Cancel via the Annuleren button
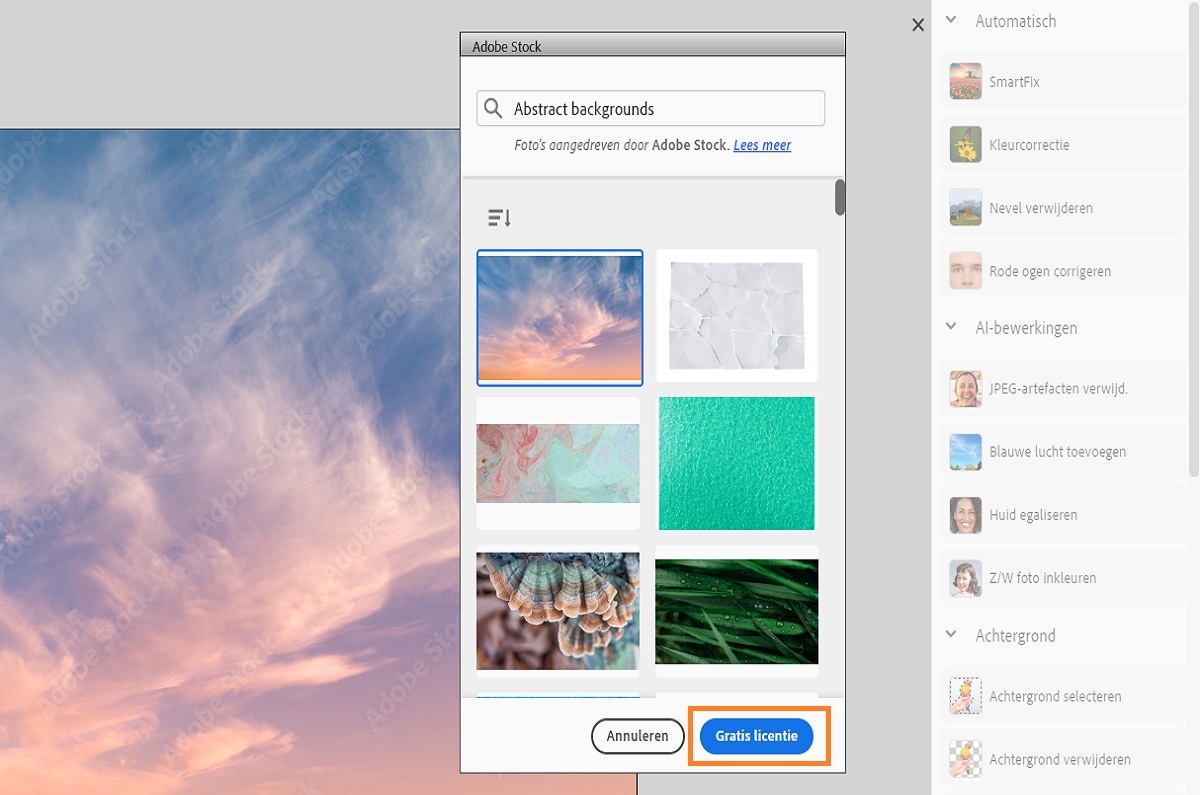 click(637, 735)
